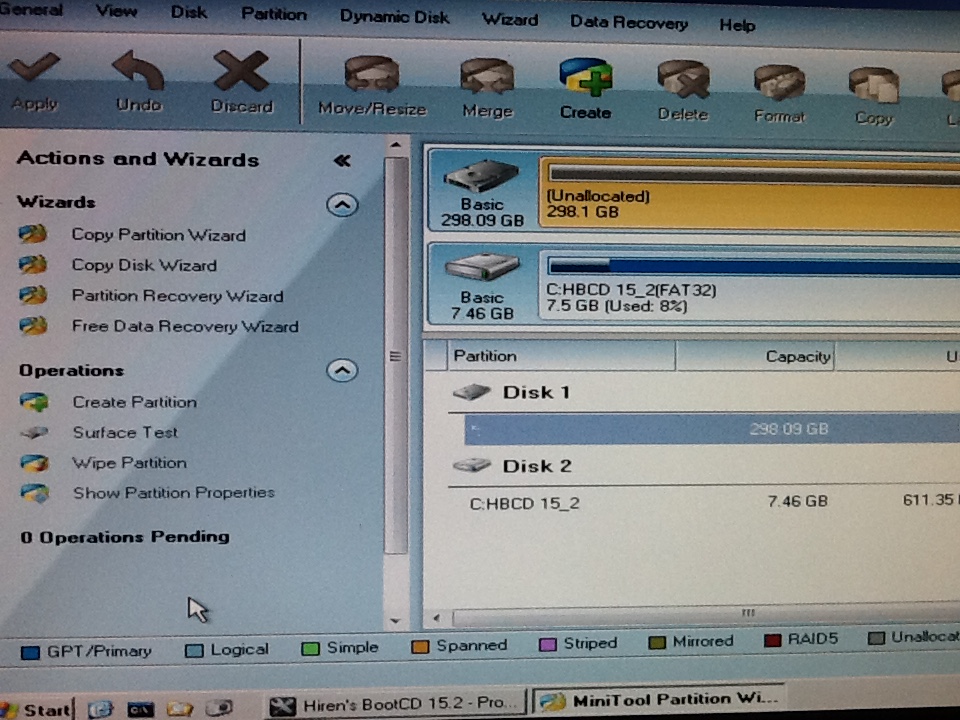Viewport: 960px width, 720px height.
Task: Click the Disk 2 label in list
Action: (537, 466)
